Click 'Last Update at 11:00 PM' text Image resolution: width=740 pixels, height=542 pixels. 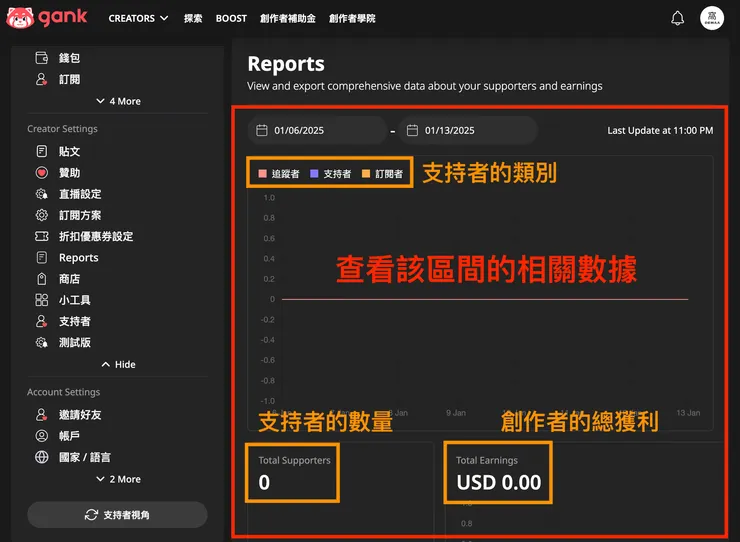click(x=660, y=130)
